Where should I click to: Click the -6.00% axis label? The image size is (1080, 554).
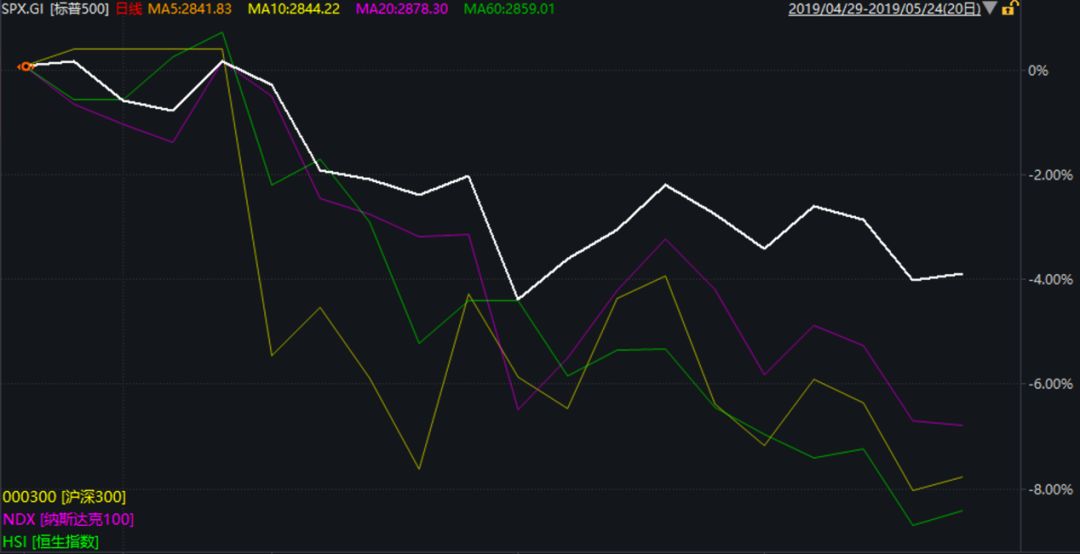pyautogui.click(x=1050, y=384)
